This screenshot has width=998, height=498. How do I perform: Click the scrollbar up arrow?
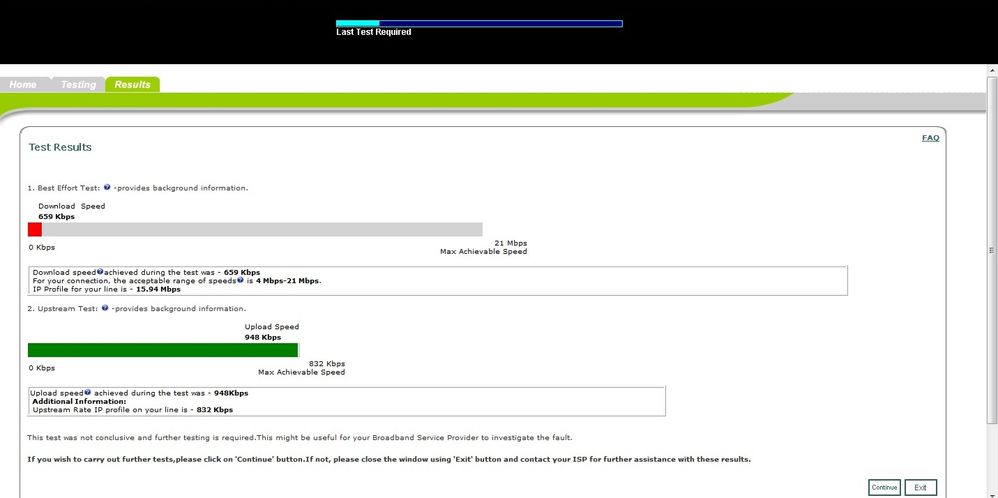[992, 69]
